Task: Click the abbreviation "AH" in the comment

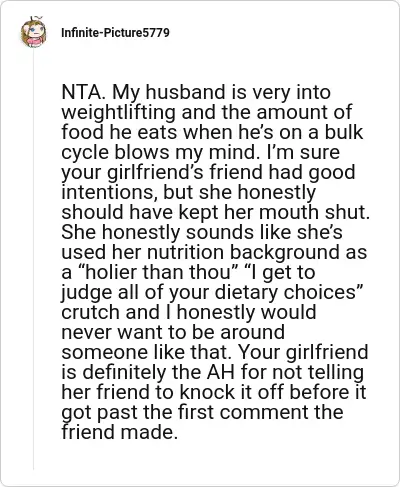Action: [221, 372]
